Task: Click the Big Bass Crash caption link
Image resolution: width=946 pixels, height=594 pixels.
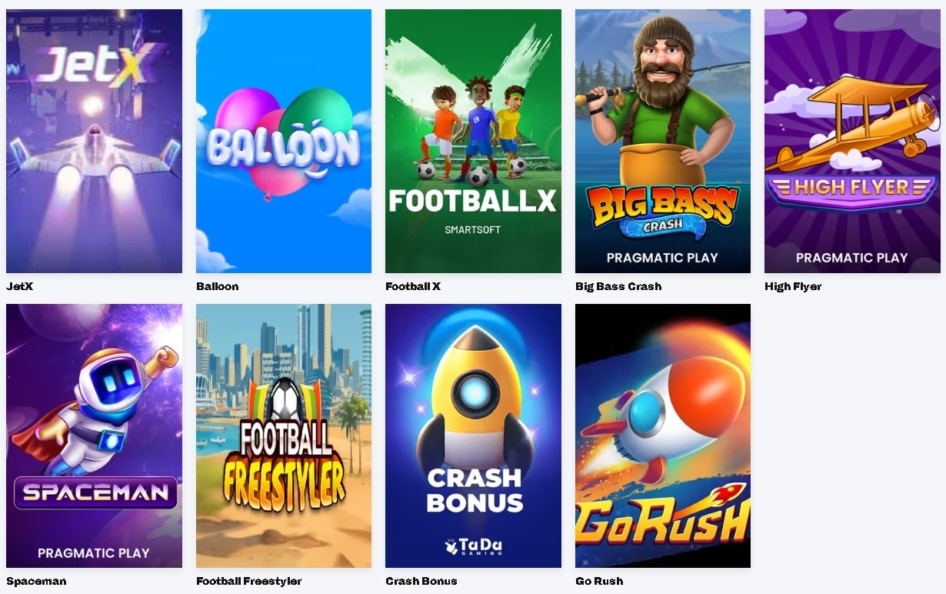Action: [x=618, y=286]
